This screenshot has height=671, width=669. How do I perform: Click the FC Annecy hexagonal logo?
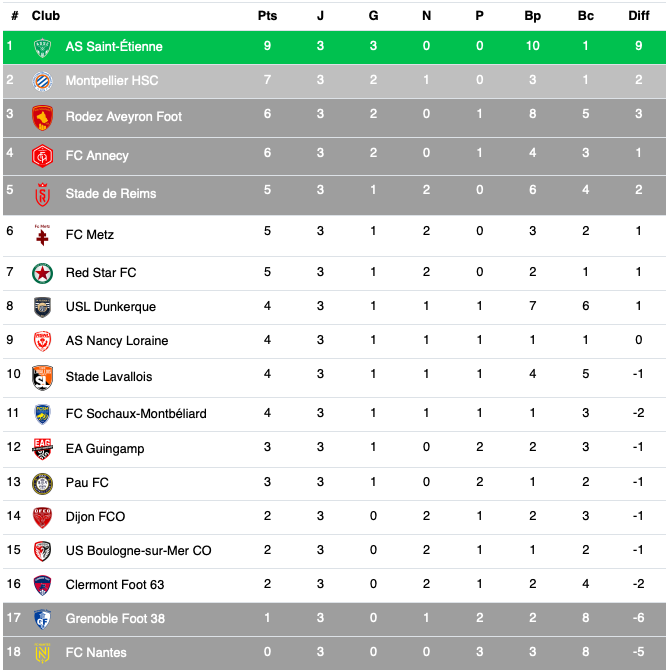(x=42, y=156)
